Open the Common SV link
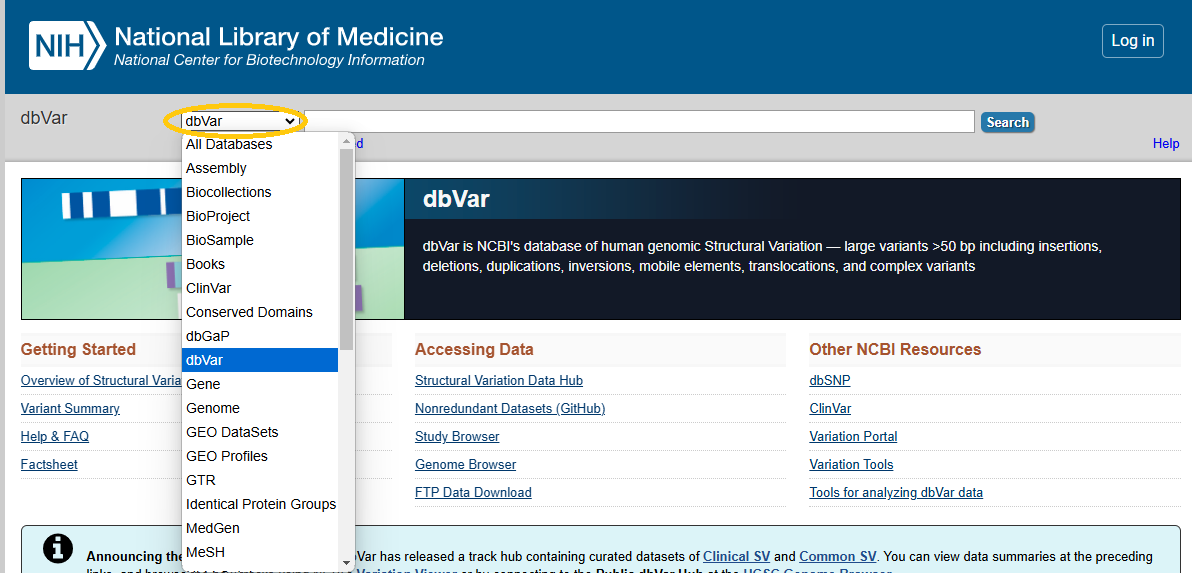The height and width of the screenshot is (573, 1192). pyautogui.click(x=839, y=556)
